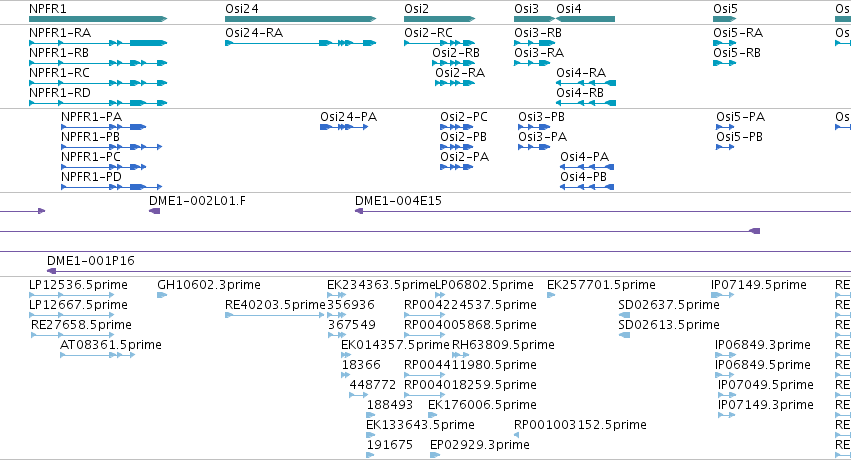Select EST EK014357.5prime
The width and height of the screenshot is (851, 460).
pyautogui.click(x=395, y=346)
